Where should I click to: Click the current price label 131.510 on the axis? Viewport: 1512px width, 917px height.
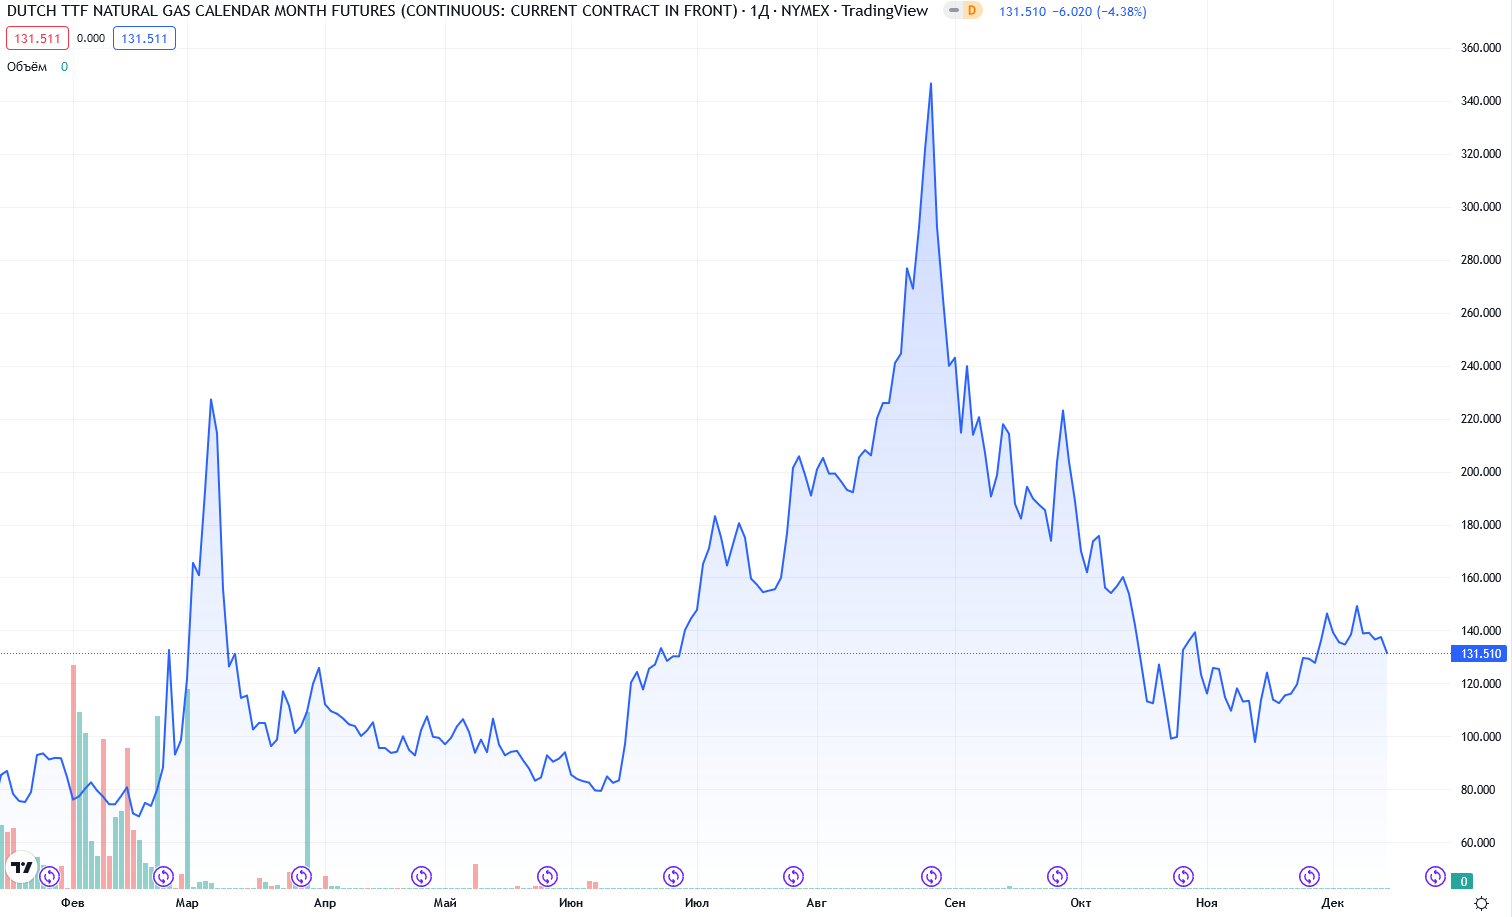(x=1480, y=654)
